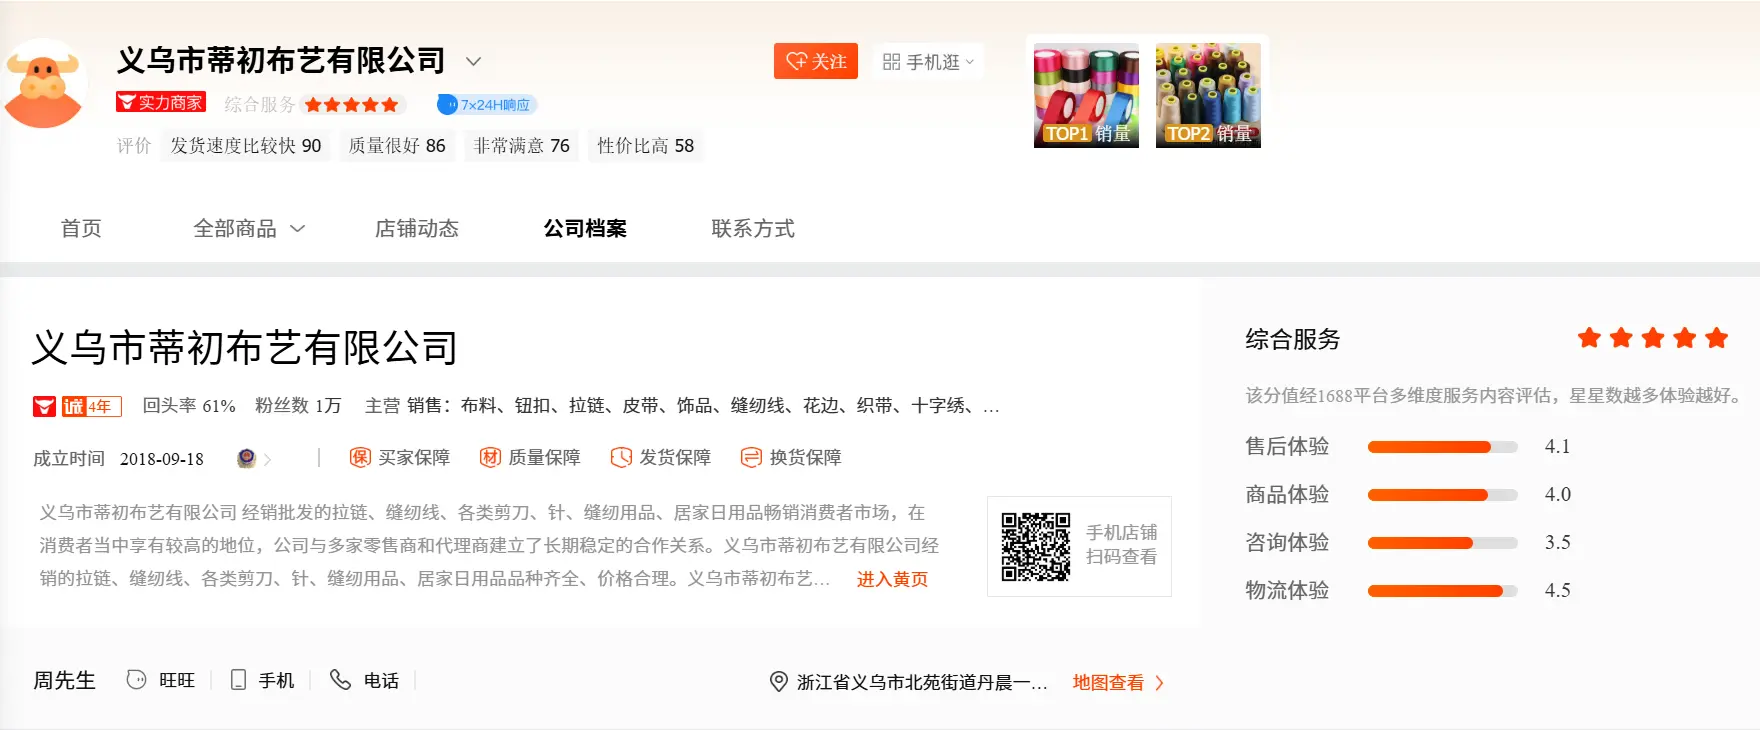
Task: Click the 7x24H响应 response badge
Action: [x=488, y=105]
